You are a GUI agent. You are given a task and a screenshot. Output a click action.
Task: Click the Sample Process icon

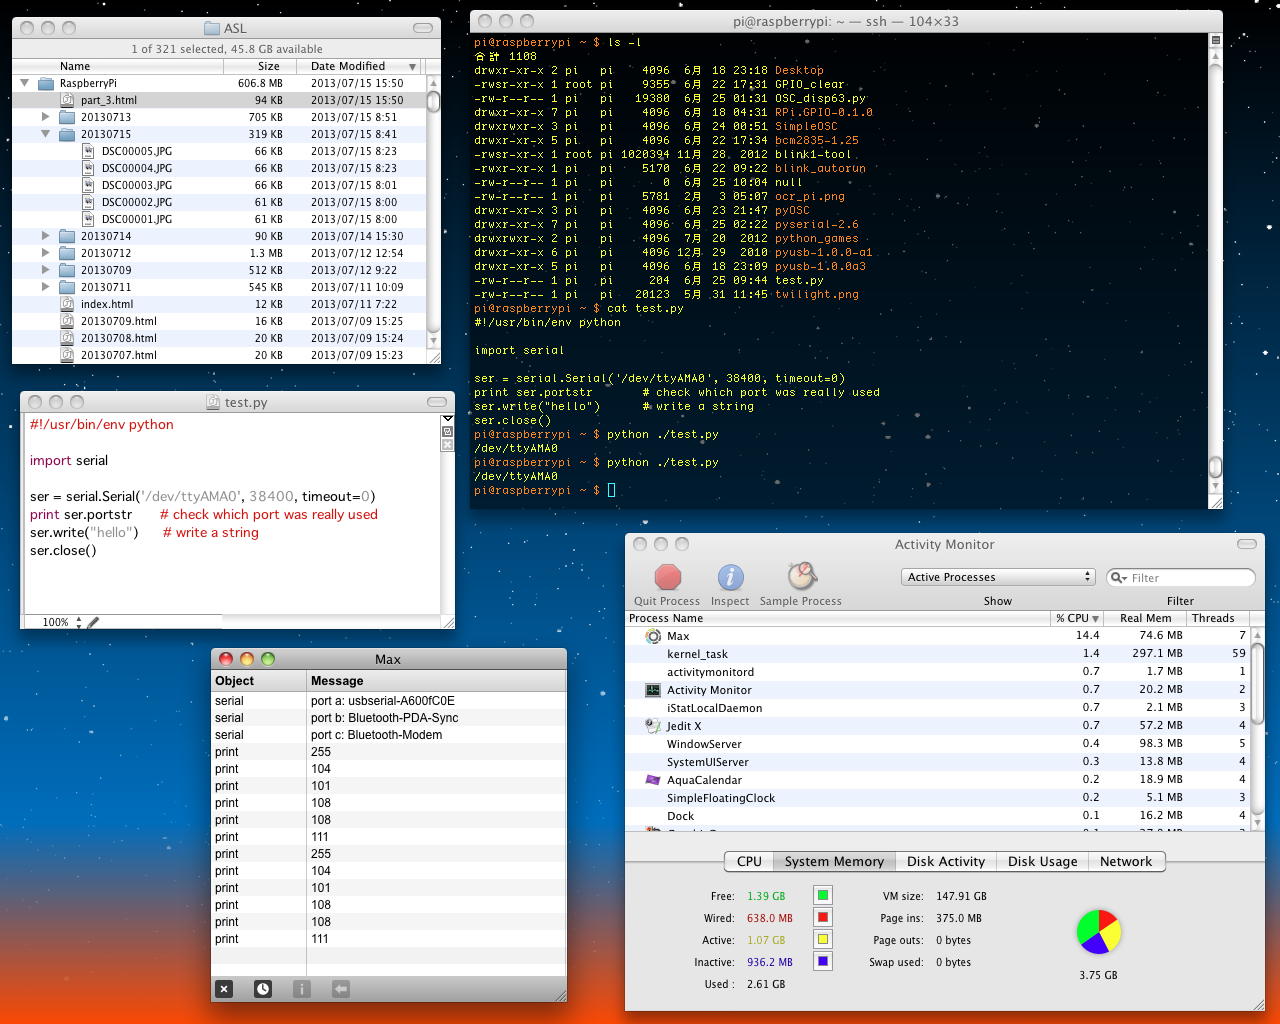pyautogui.click(x=801, y=576)
